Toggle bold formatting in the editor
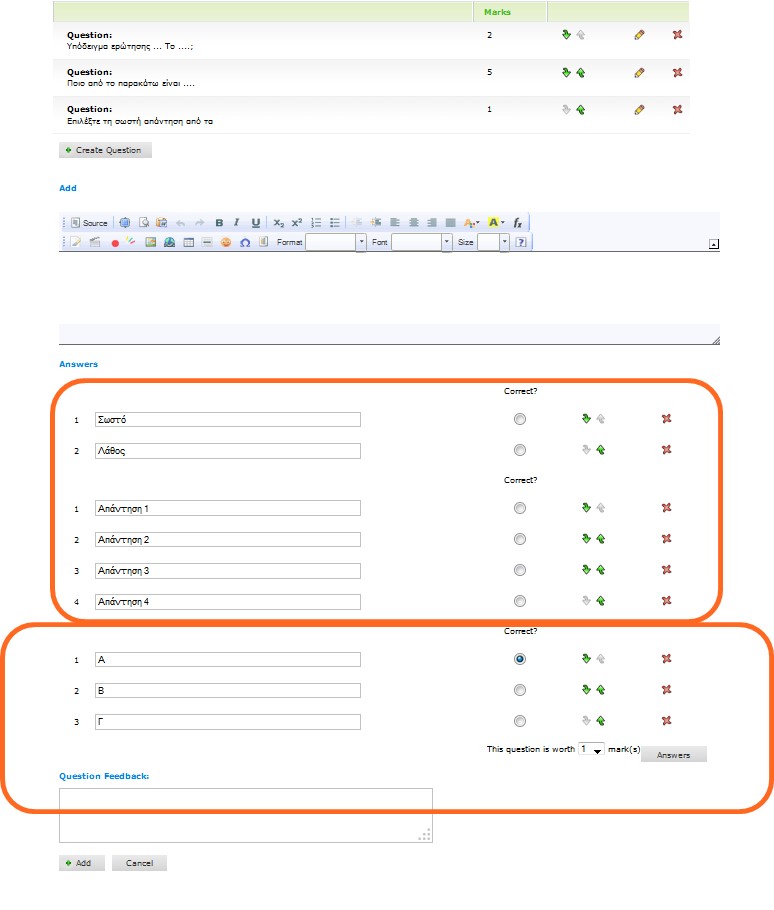 point(219,223)
